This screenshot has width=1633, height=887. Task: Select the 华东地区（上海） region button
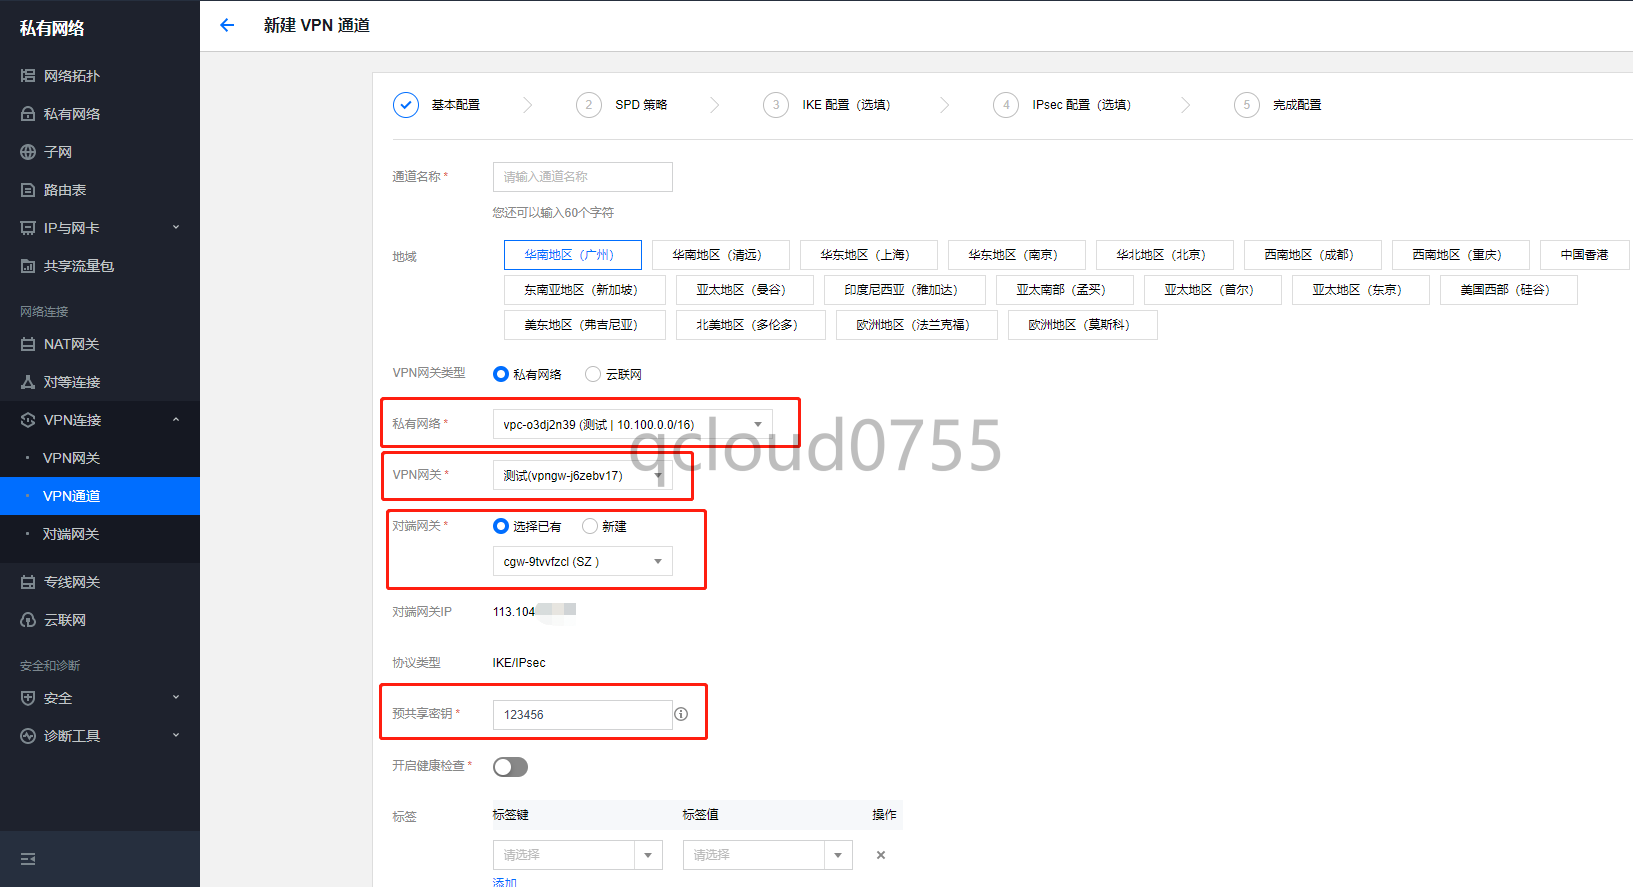coord(868,255)
